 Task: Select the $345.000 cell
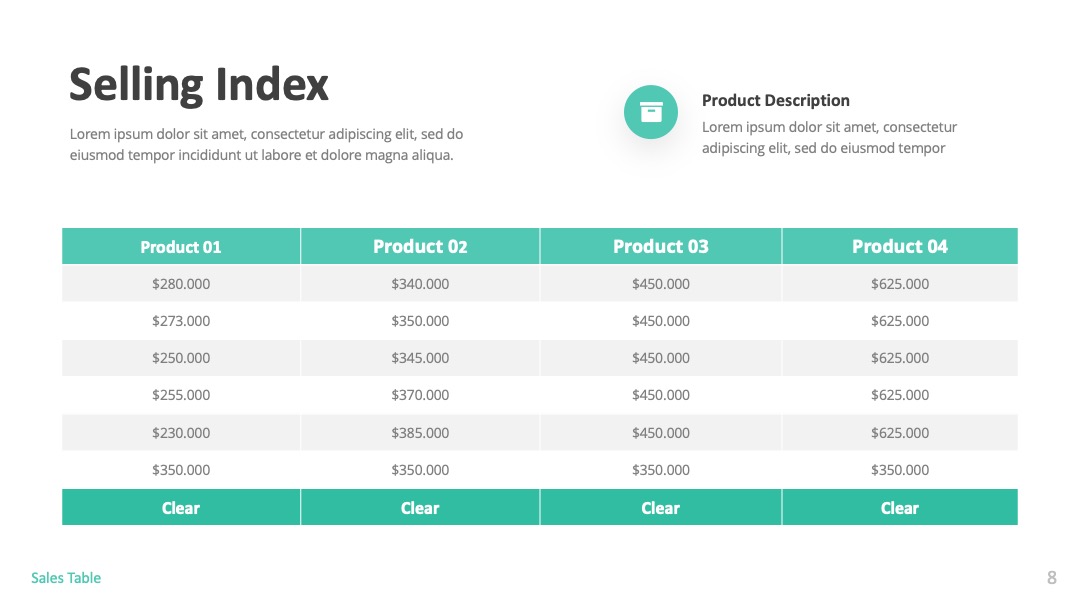point(420,358)
